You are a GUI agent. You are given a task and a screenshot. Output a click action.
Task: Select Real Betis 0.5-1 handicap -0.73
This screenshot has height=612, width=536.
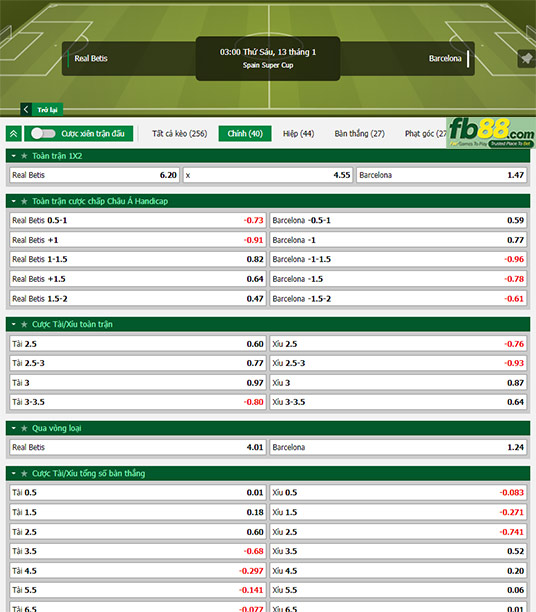click(138, 220)
